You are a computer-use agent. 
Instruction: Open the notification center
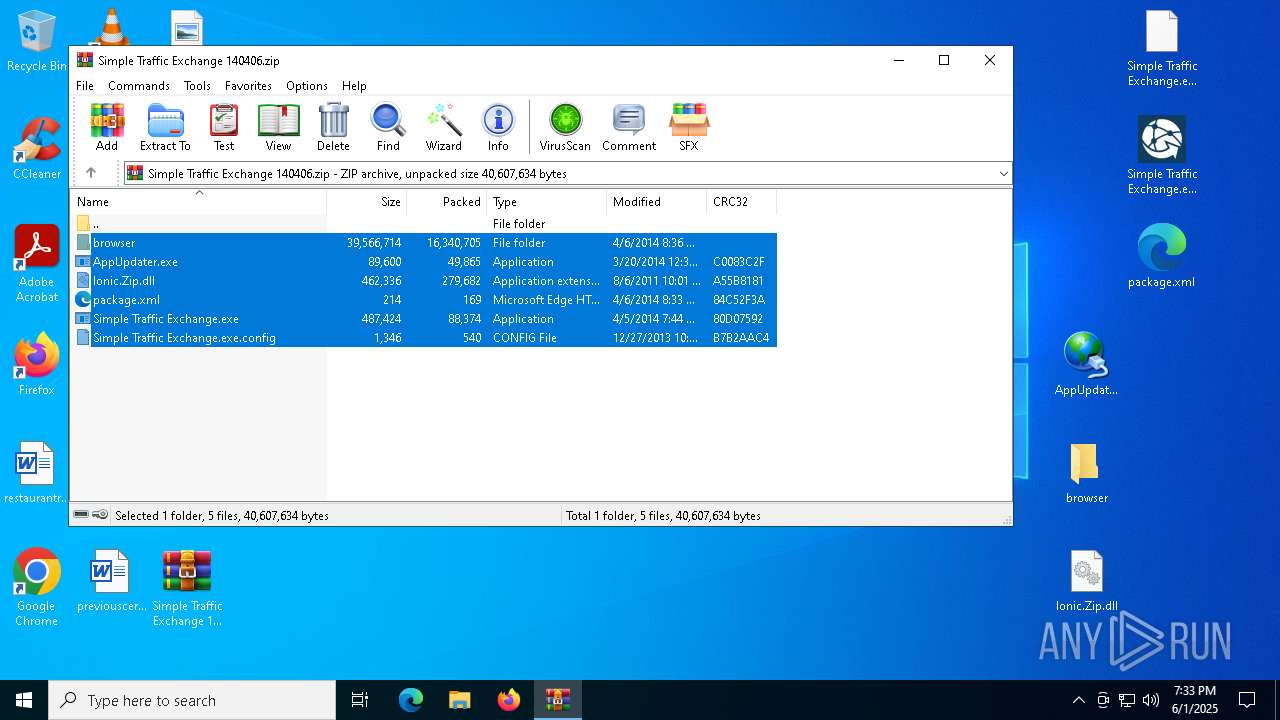pos(1247,700)
